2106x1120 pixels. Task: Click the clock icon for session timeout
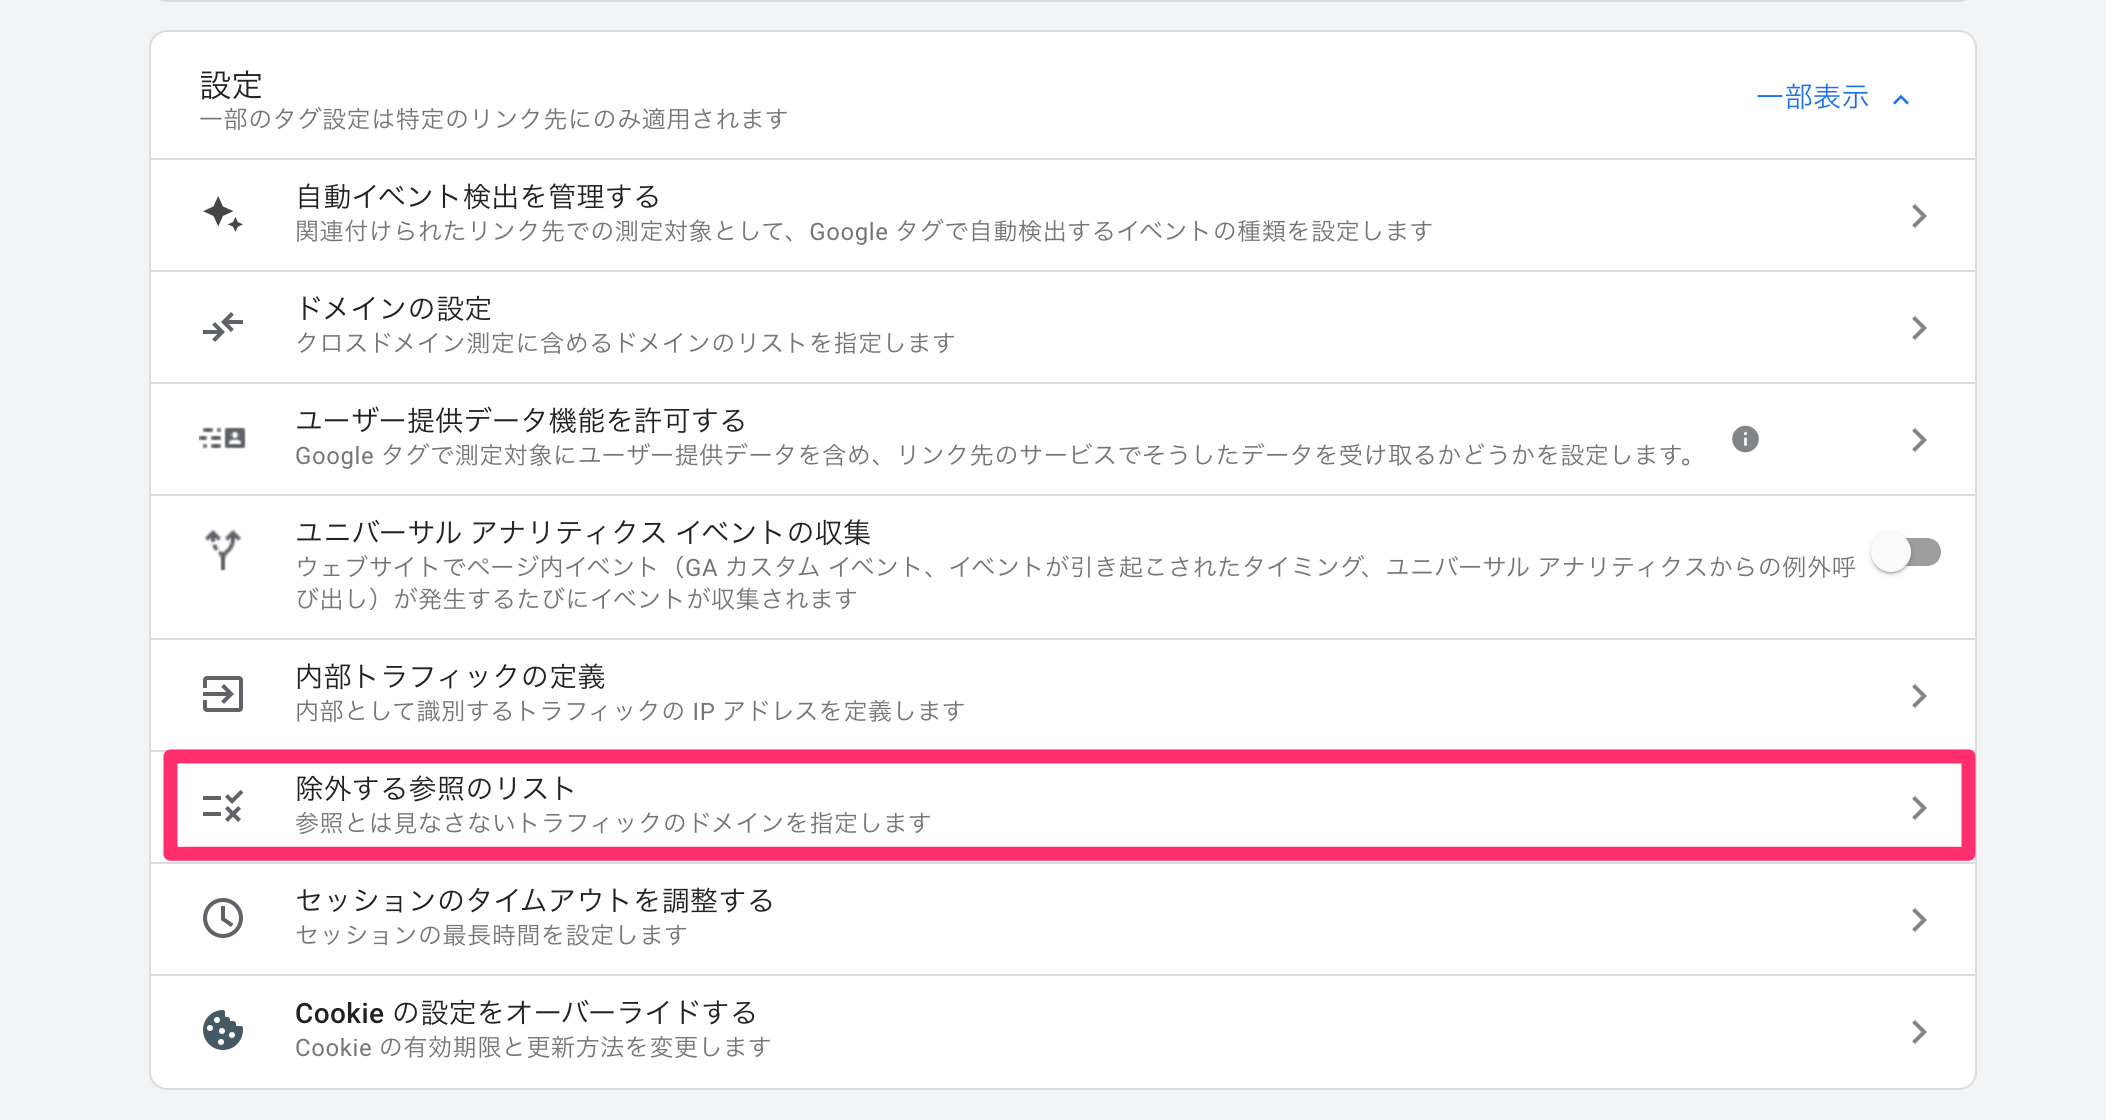click(x=223, y=918)
